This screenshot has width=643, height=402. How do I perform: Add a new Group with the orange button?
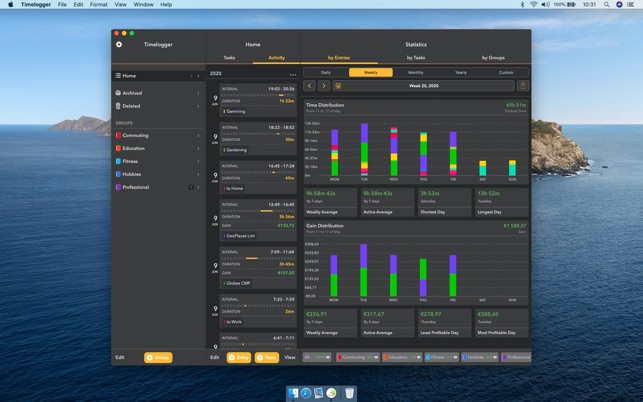point(158,357)
